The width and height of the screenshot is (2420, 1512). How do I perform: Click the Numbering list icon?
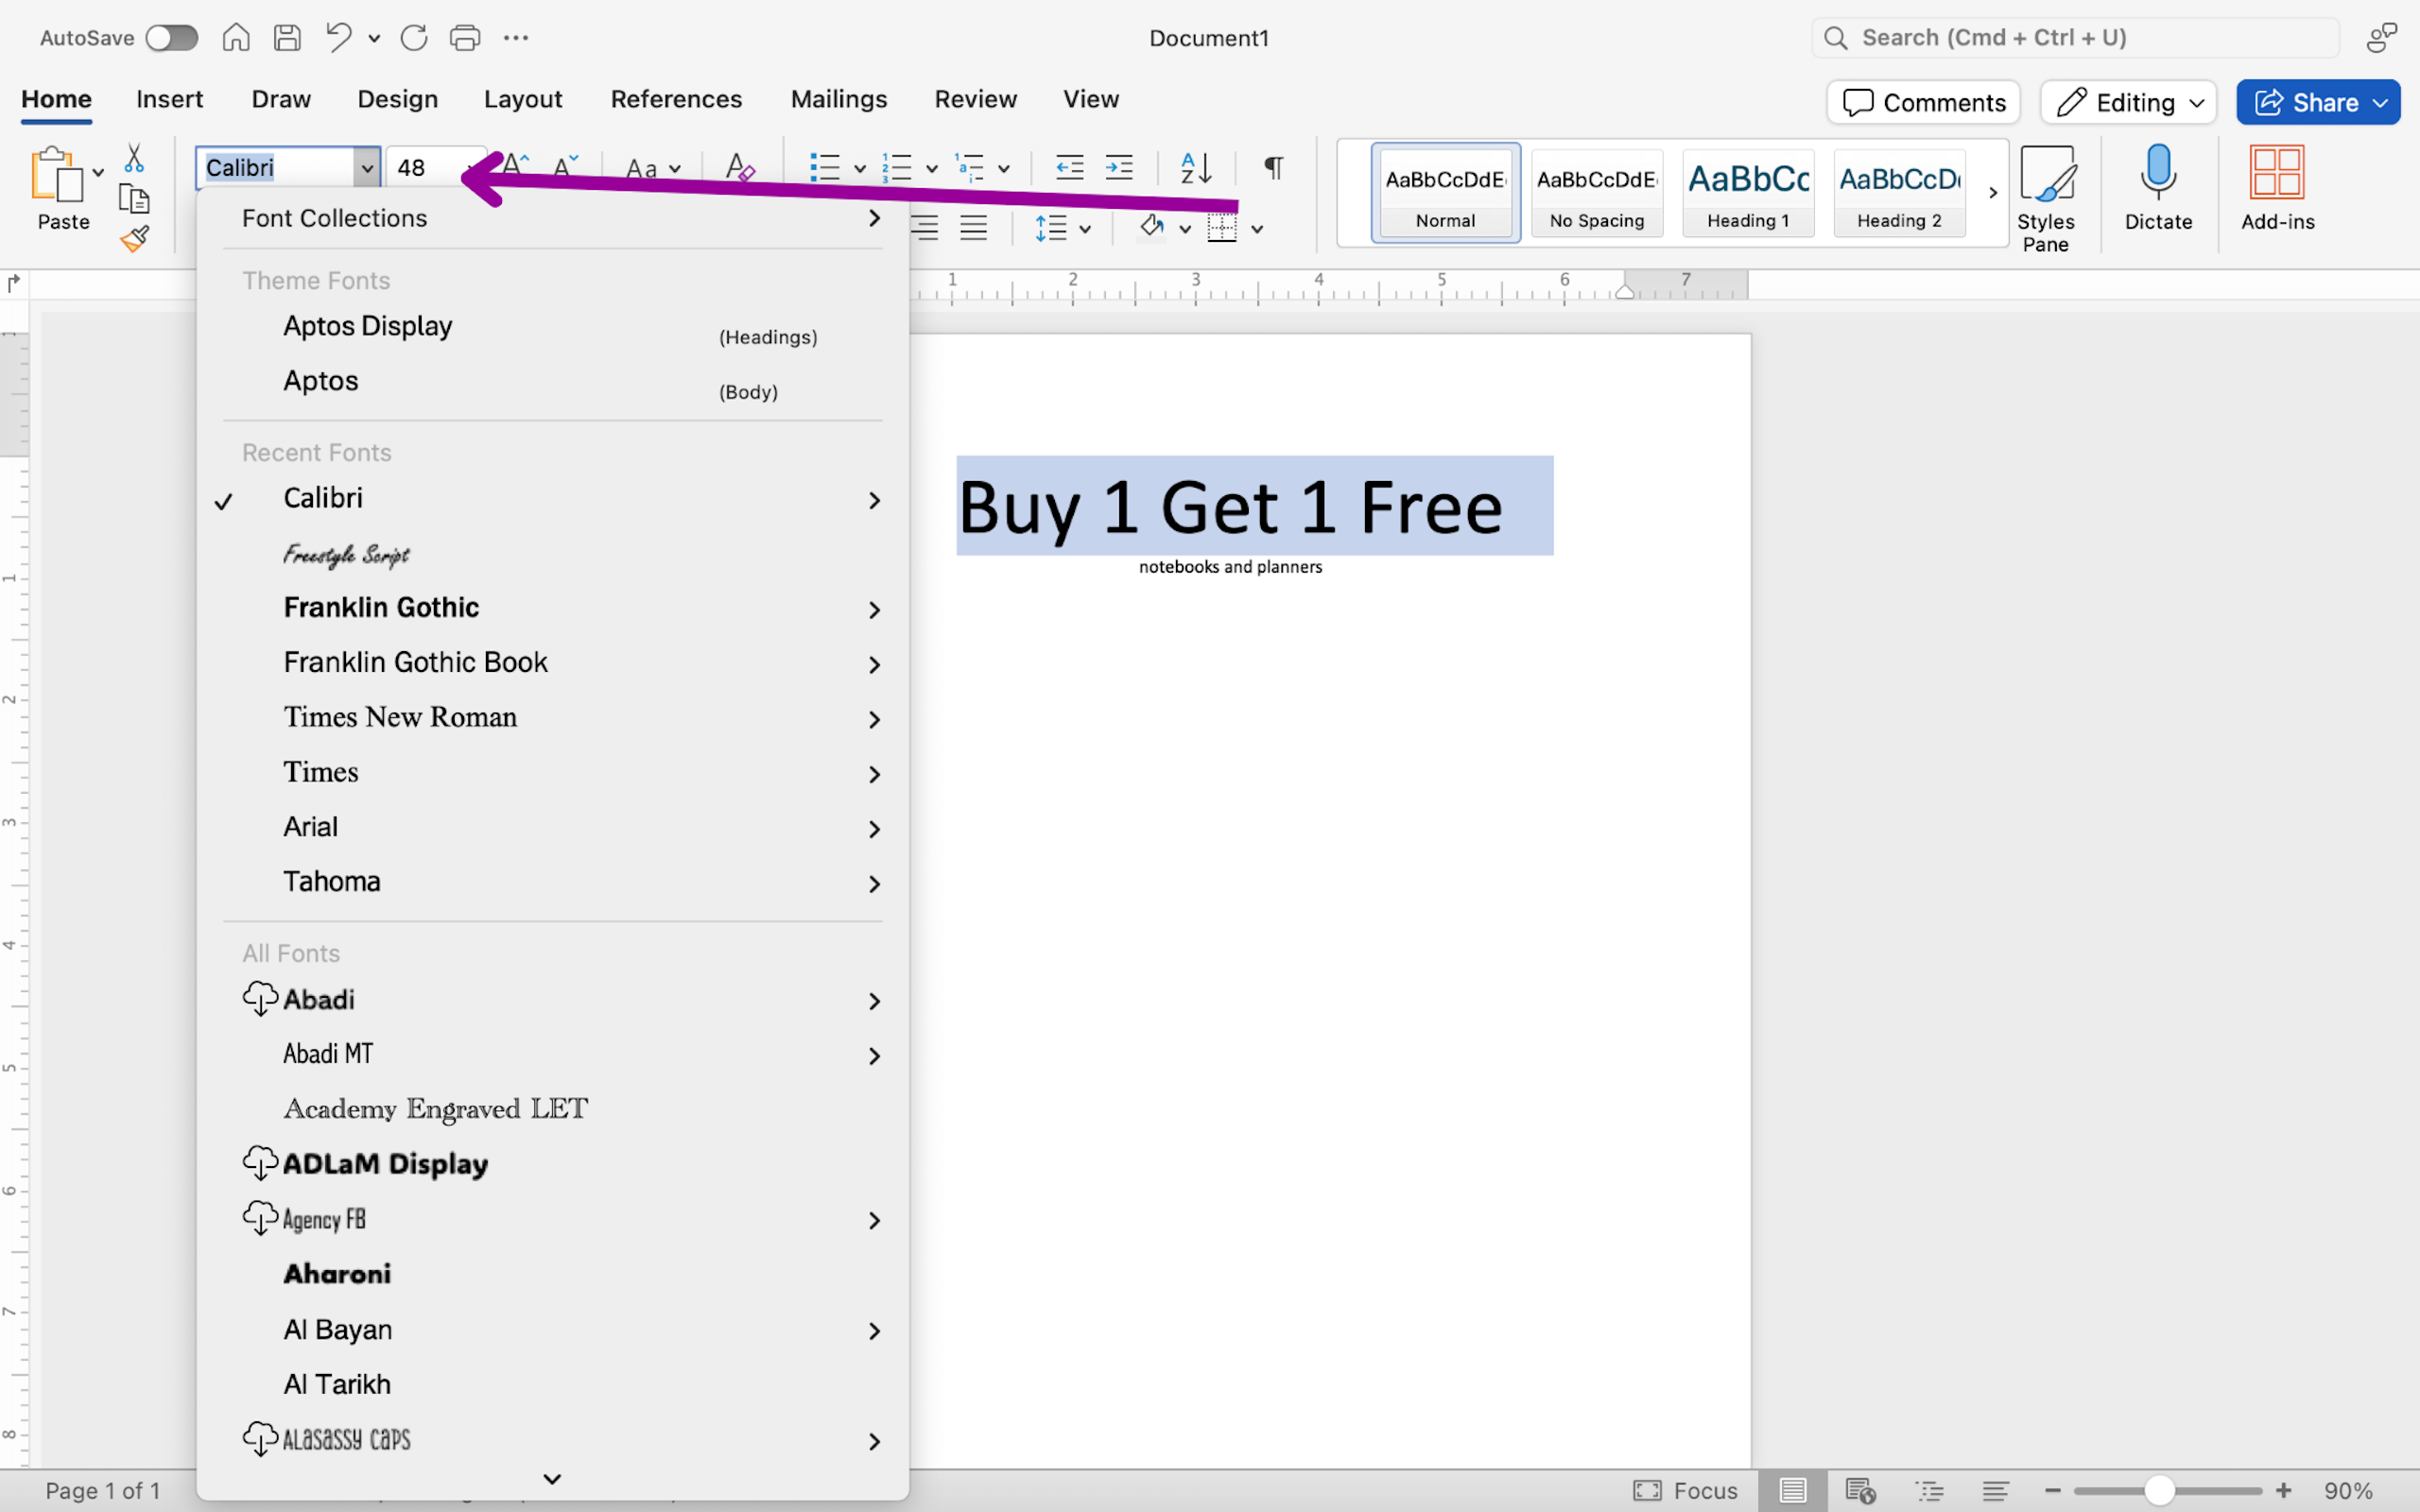pyautogui.click(x=897, y=167)
